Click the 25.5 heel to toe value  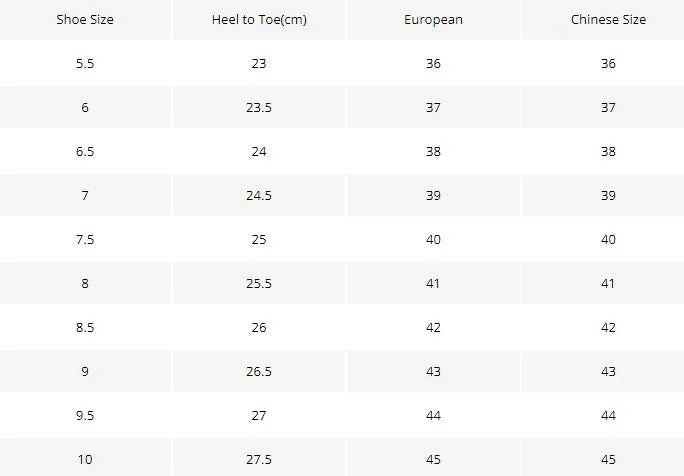pyautogui.click(x=259, y=284)
